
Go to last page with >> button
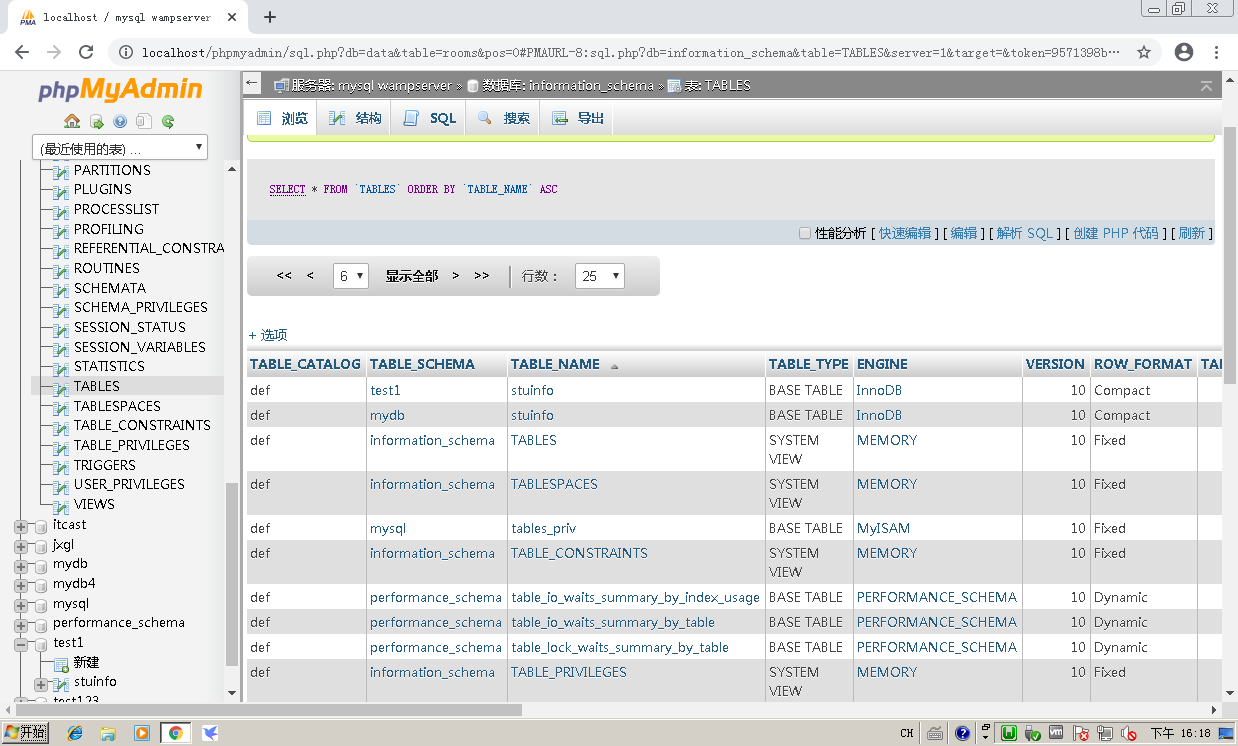click(x=482, y=276)
